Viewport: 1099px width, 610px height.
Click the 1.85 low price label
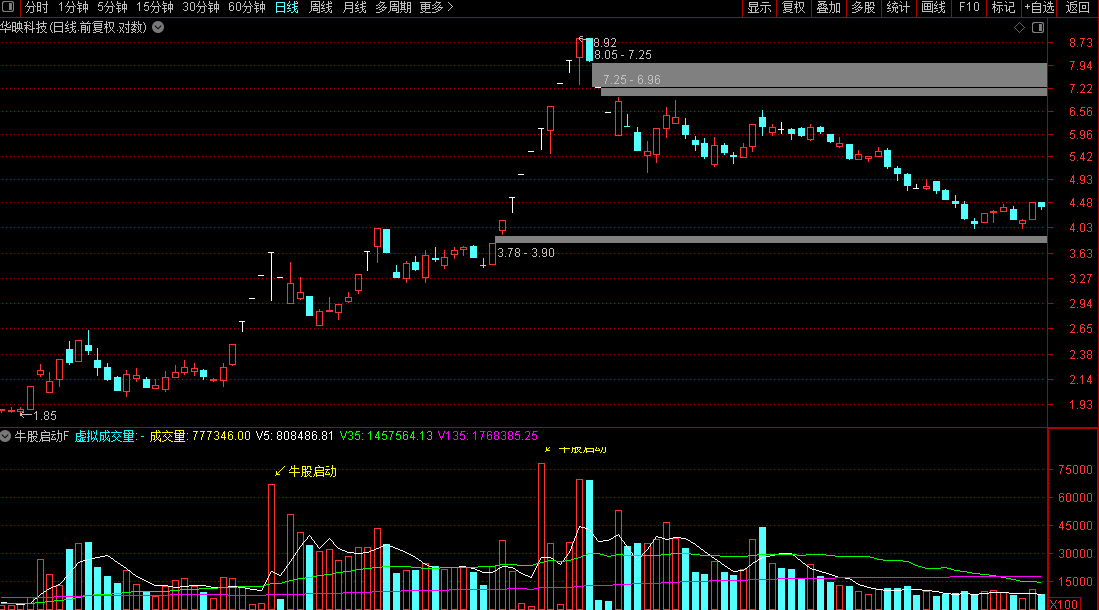pyautogui.click(x=45, y=416)
